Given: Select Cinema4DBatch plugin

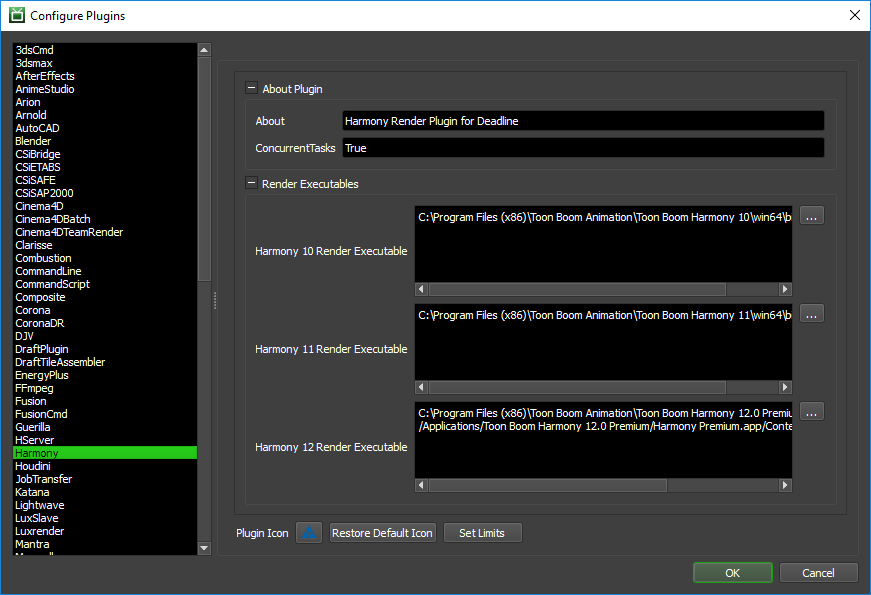Looking at the screenshot, I should (x=104, y=219).
